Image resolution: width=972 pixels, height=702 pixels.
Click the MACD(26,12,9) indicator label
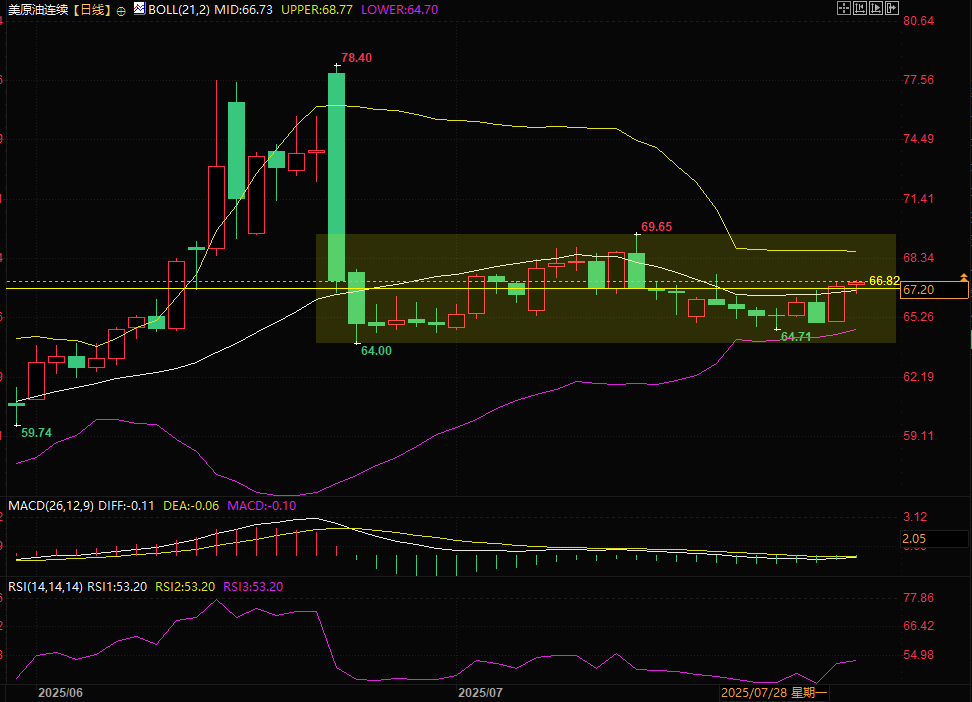pyautogui.click(x=51, y=506)
